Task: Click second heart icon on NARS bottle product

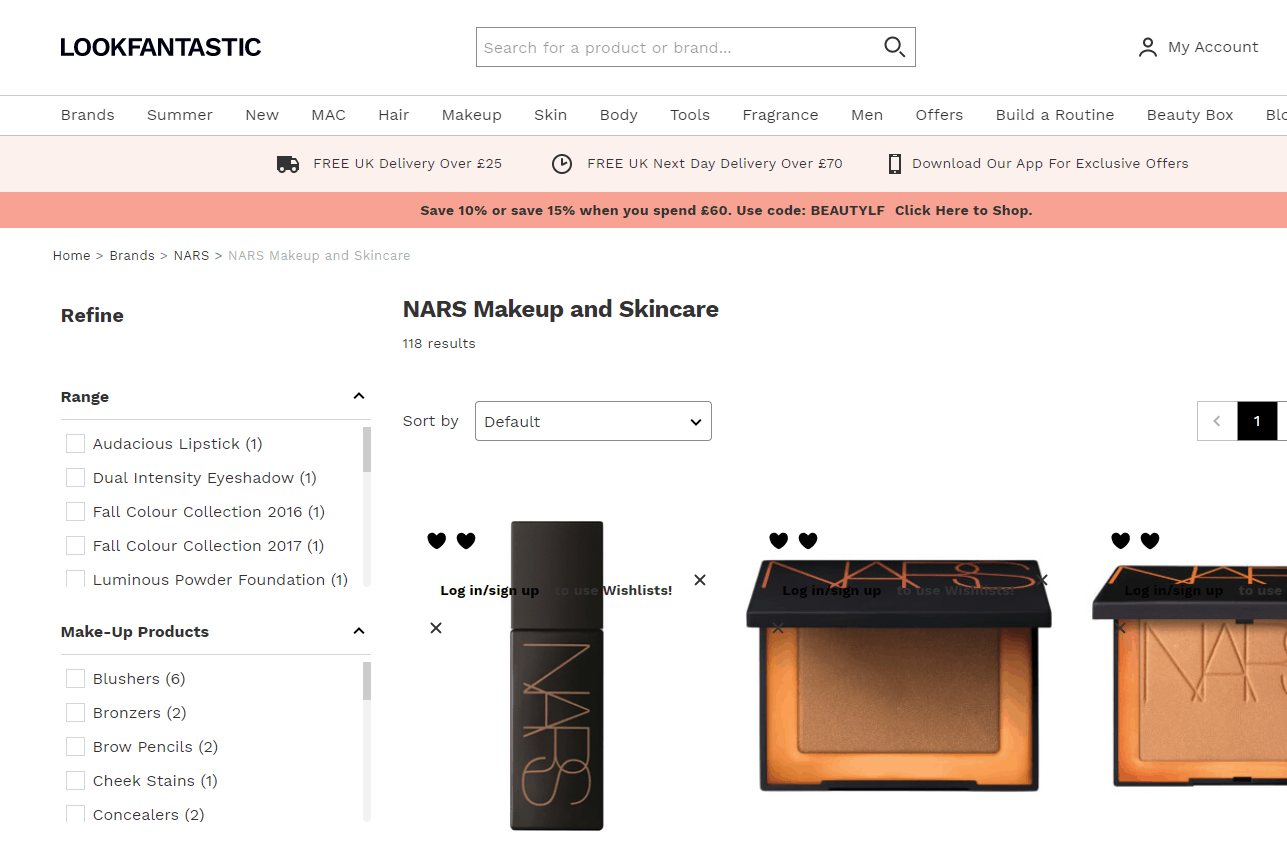Action: point(466,541)
